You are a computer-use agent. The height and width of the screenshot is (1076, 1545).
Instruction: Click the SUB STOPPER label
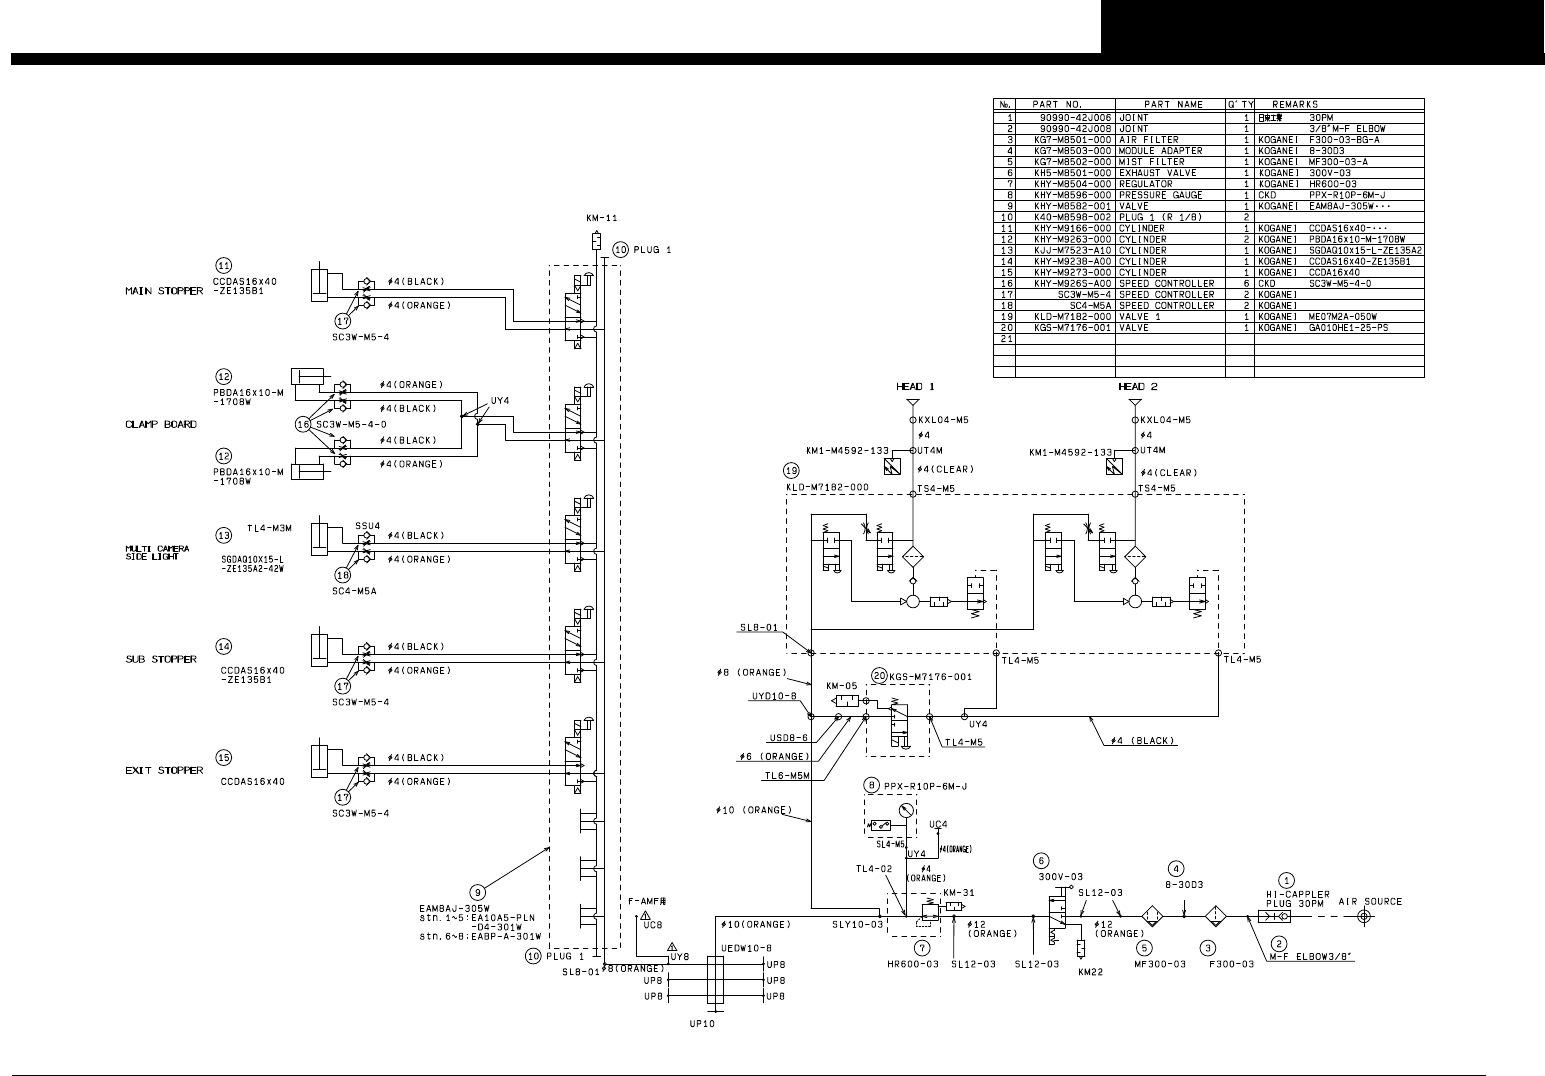(x=161, y=659)
